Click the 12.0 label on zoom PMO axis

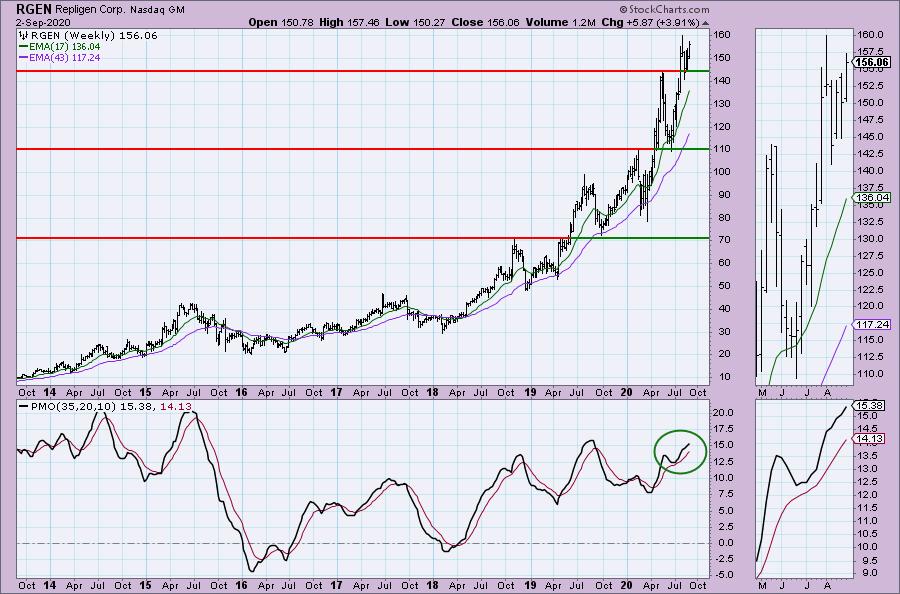[x=870, y=495]
